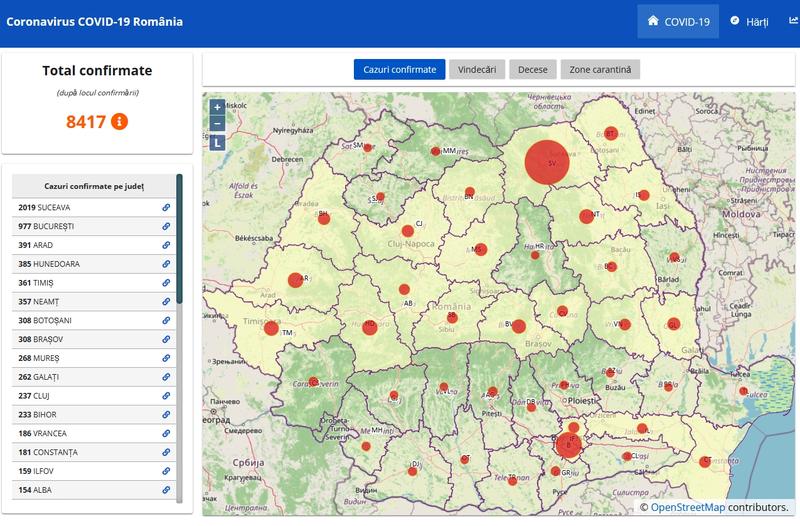This screenshot has height=526, width=800.
Task: Click the link icon next to TIMIȘ
Action: [x=166, y=283]
